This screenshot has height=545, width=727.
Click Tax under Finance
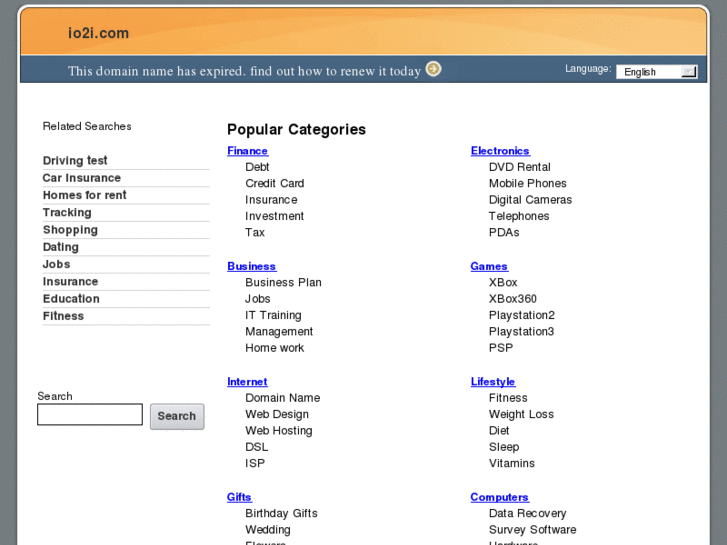click(255, 232)
